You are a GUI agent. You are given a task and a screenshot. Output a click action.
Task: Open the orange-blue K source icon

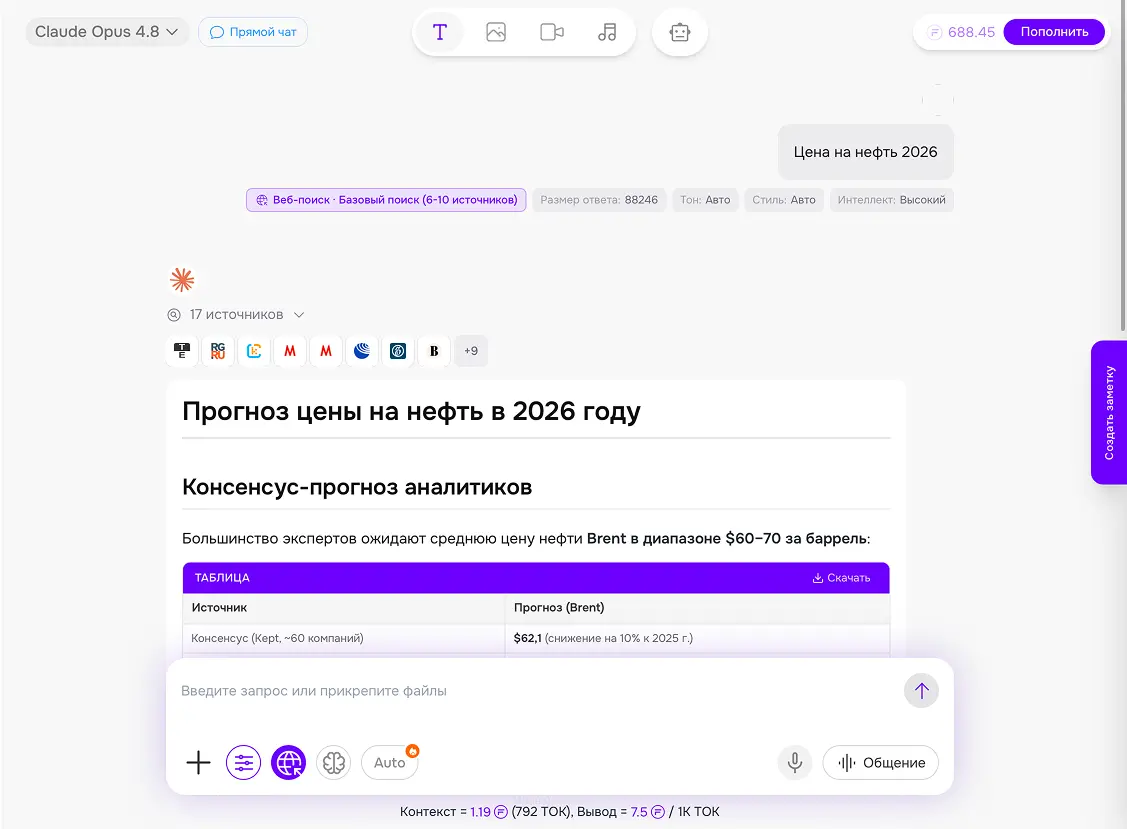click(254, 351)
